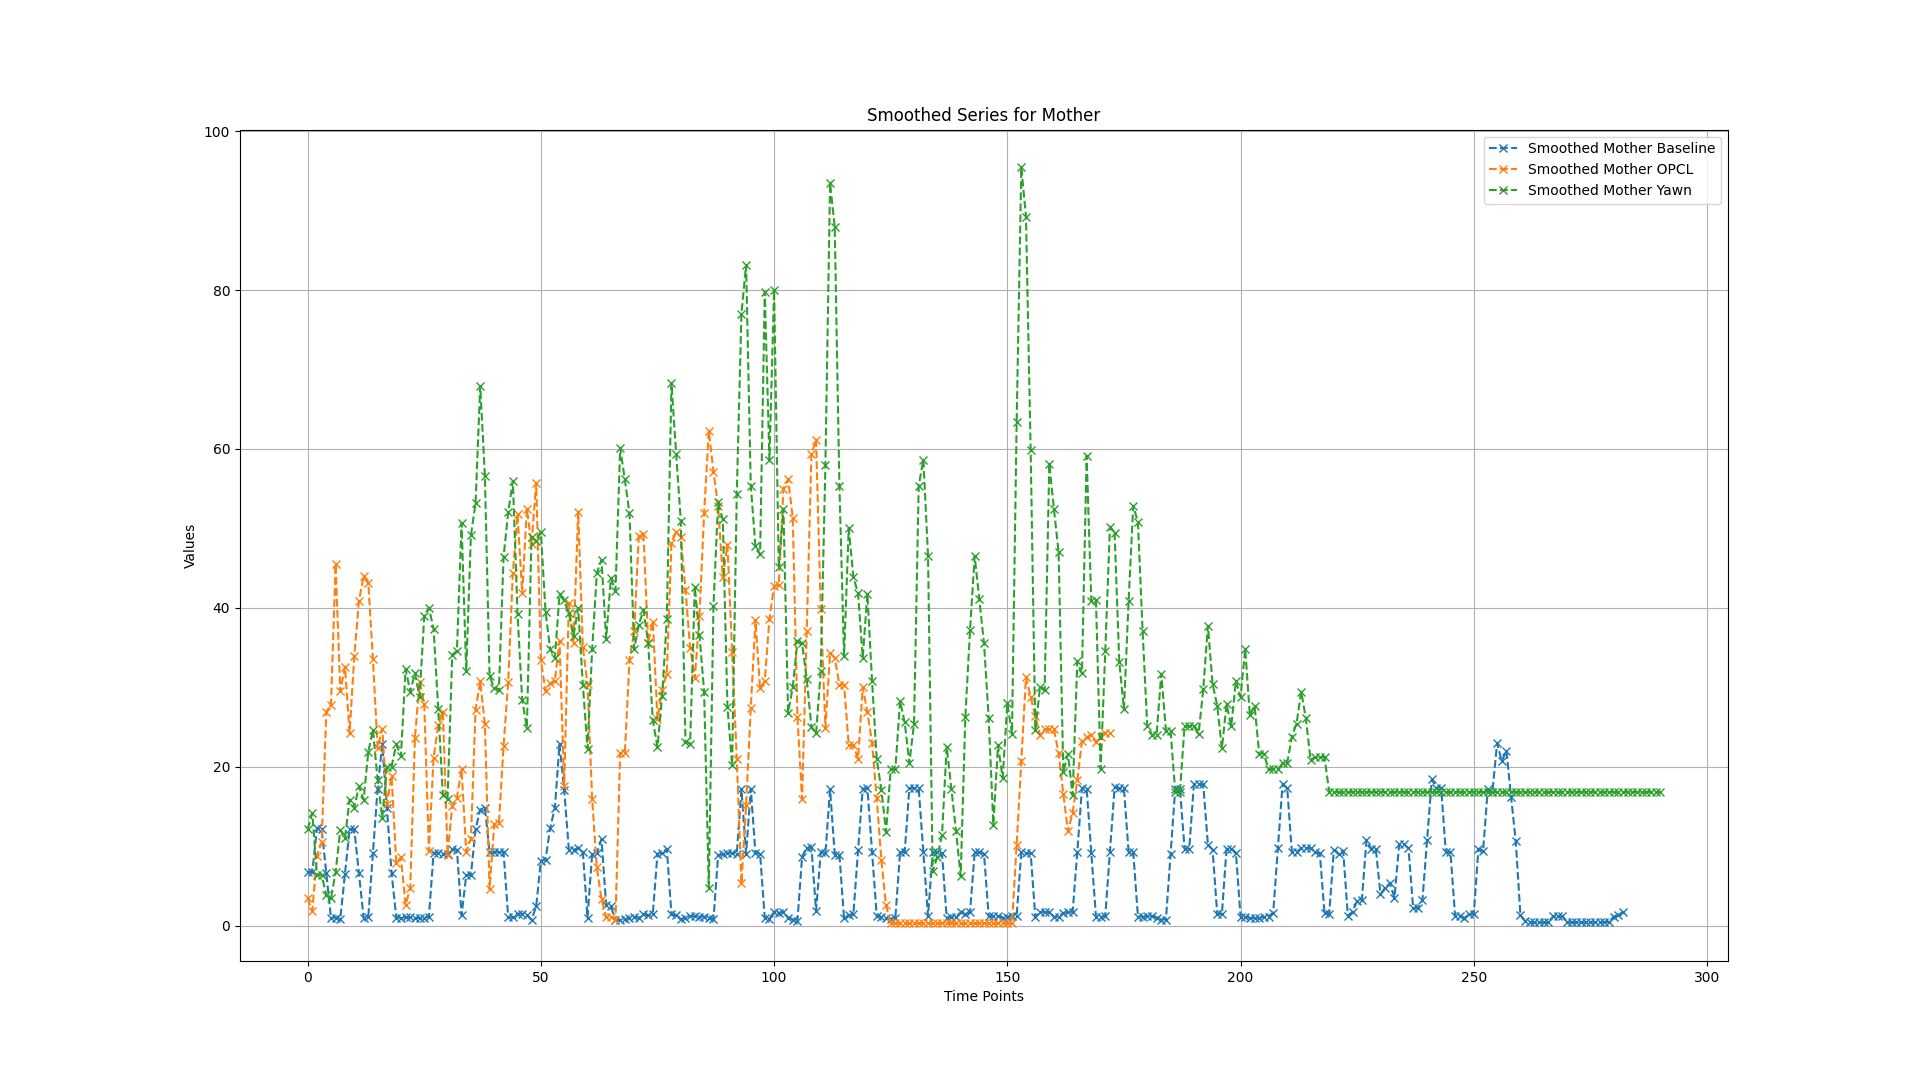Click the highest green Yawn peak near 95
This screenshot has width=1920, height=1080.
1021,169
